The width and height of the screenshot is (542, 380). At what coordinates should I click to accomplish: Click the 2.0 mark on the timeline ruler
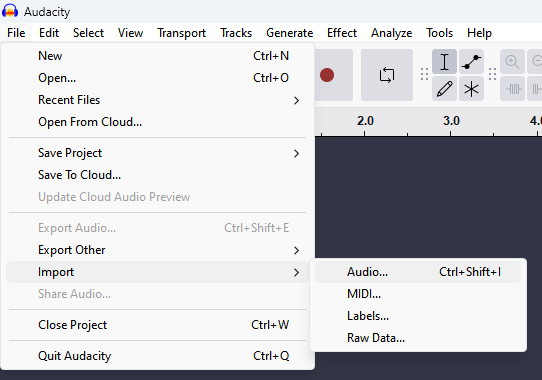(x=365, y=121)
